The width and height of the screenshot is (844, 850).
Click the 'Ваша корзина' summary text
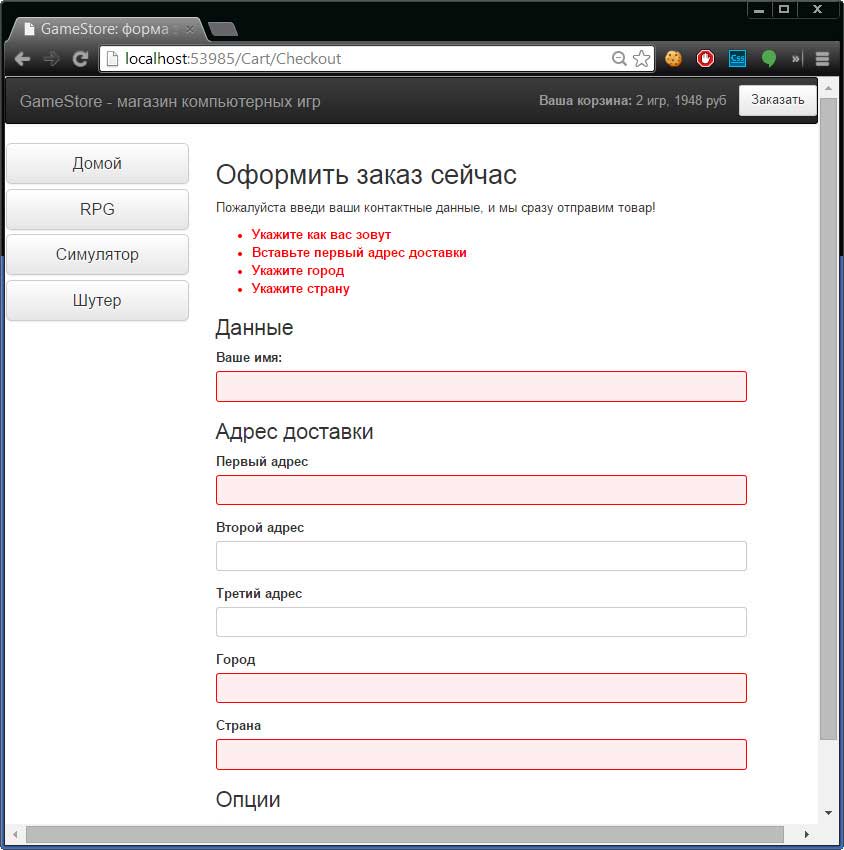[x=633, y=100]
